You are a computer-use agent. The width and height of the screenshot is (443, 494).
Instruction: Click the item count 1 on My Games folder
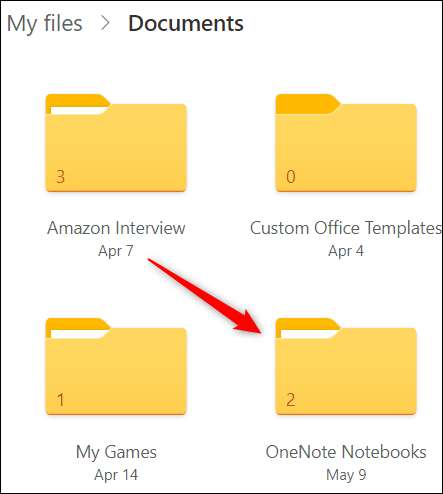[x=60, y=400]
